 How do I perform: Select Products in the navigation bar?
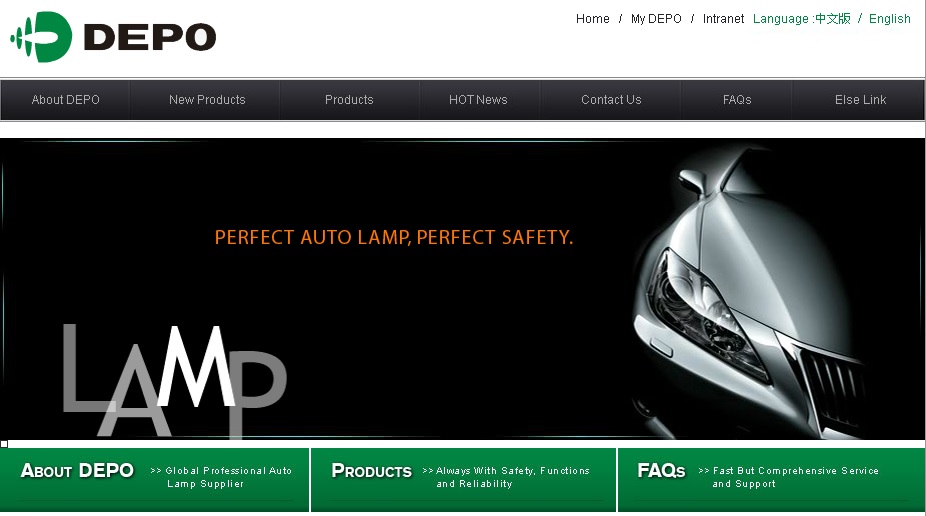pyautogui.click(x=349, y=100)
